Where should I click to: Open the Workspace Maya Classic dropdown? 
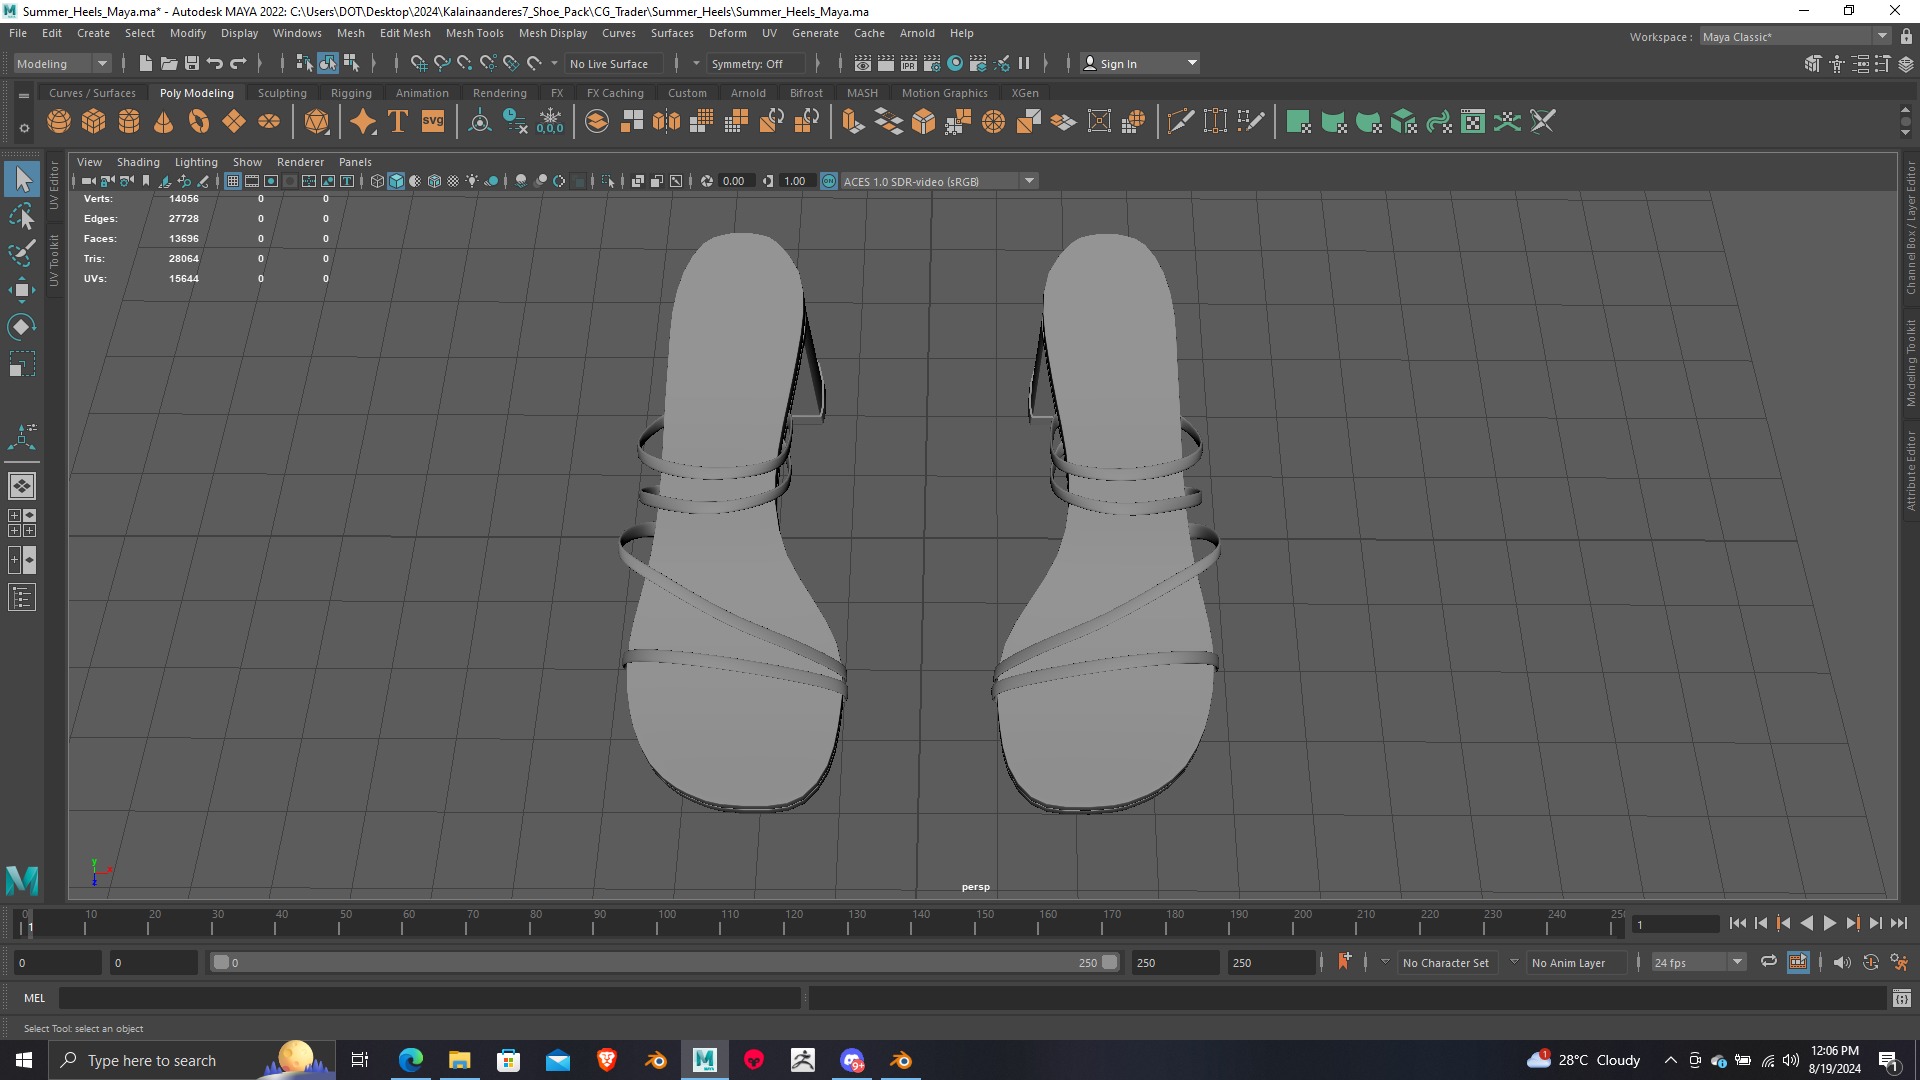point(1795,37)
